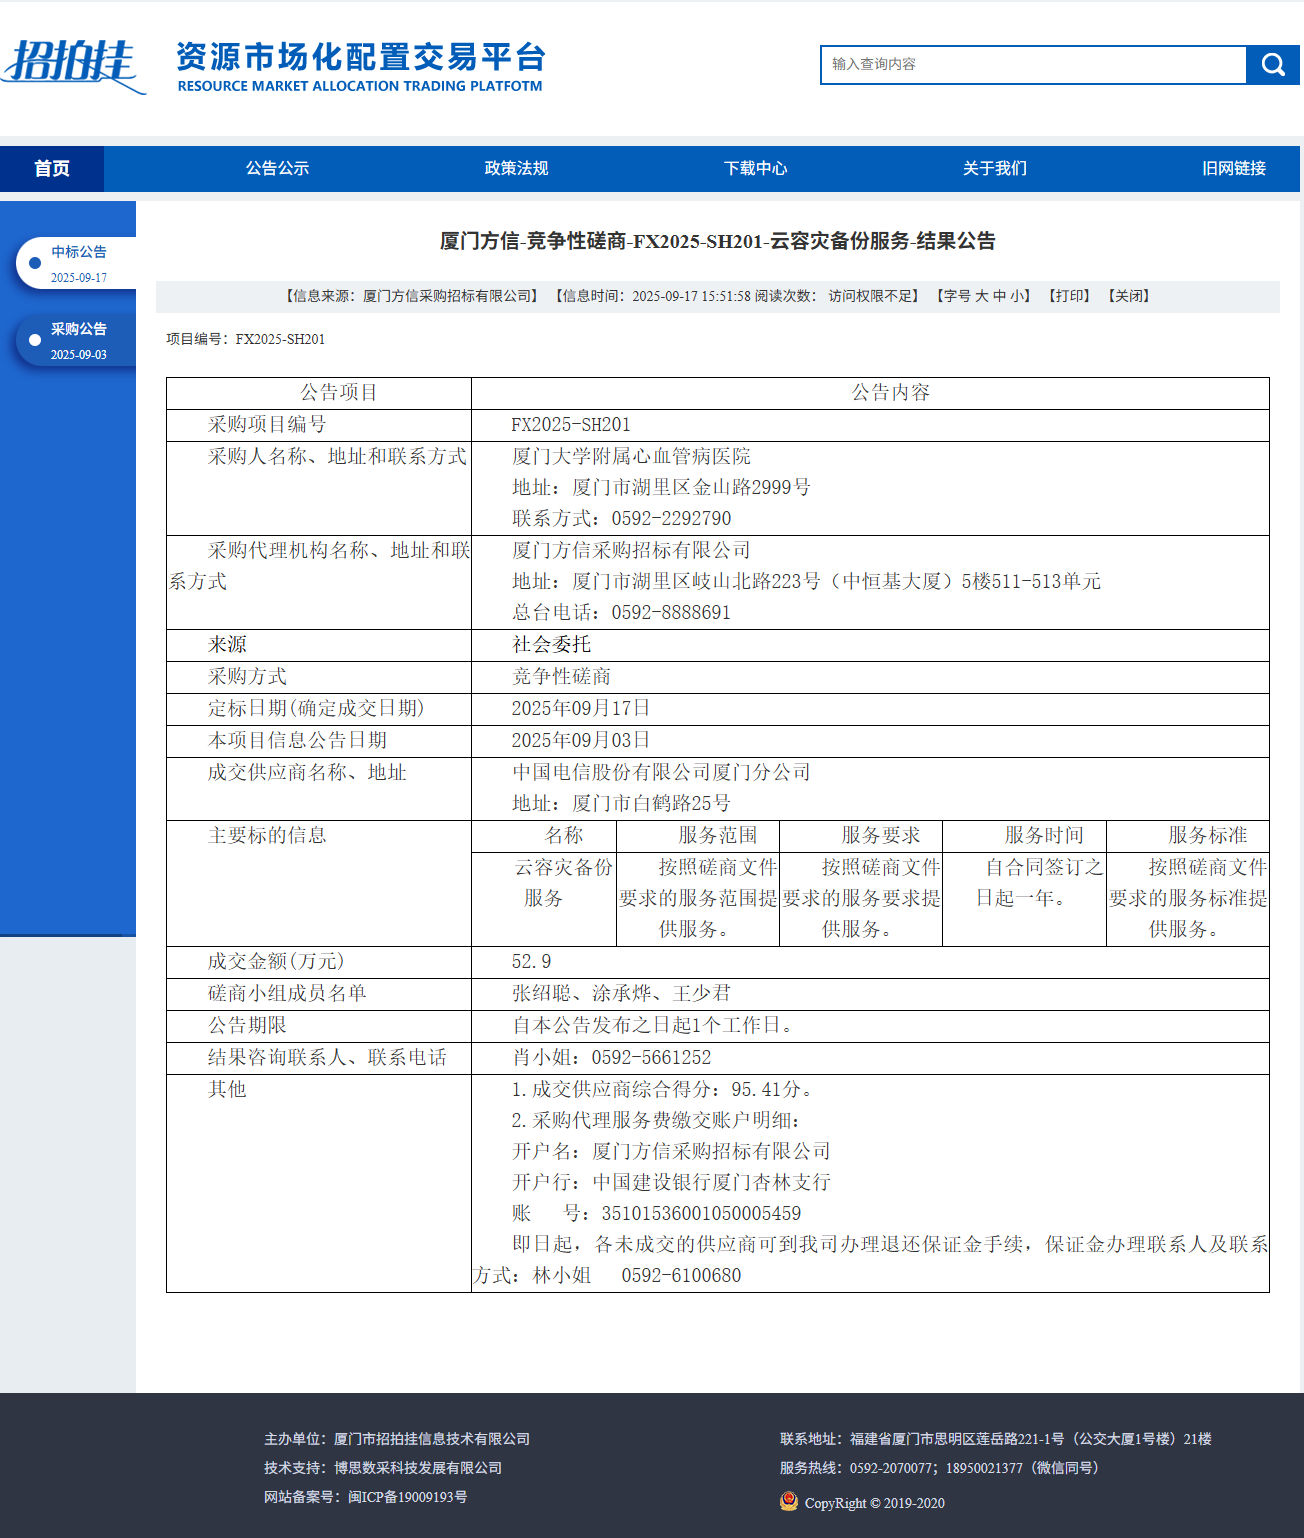Click inside the search input box
Viewport: 1304px width, 1538px height.
1030,65
